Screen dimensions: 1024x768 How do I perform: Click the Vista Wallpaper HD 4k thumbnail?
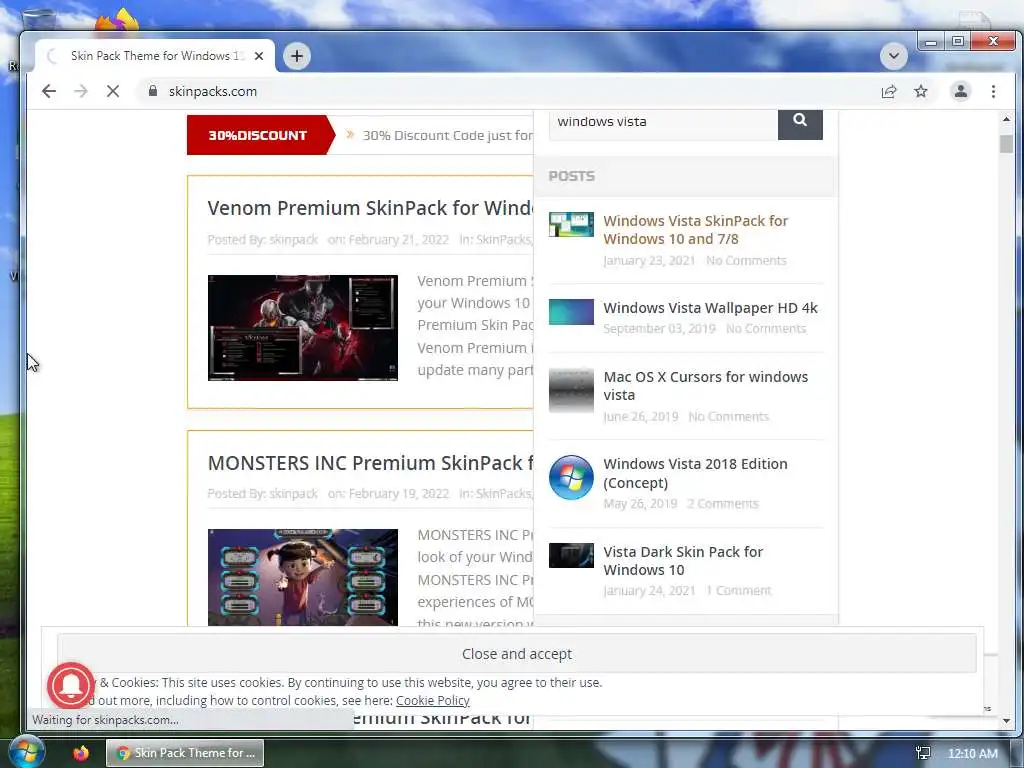(x=571, y=312)
